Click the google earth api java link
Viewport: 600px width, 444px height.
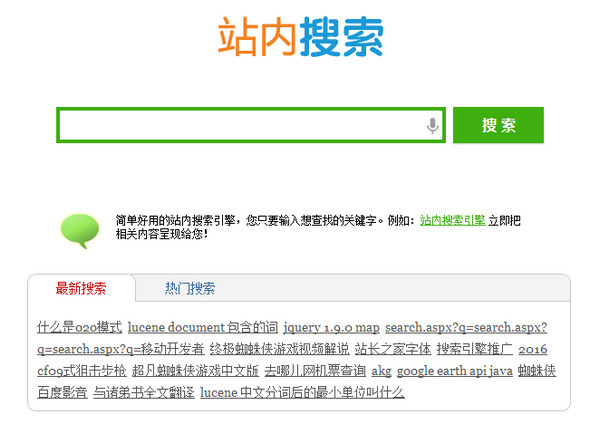click(x=454, y=371)
